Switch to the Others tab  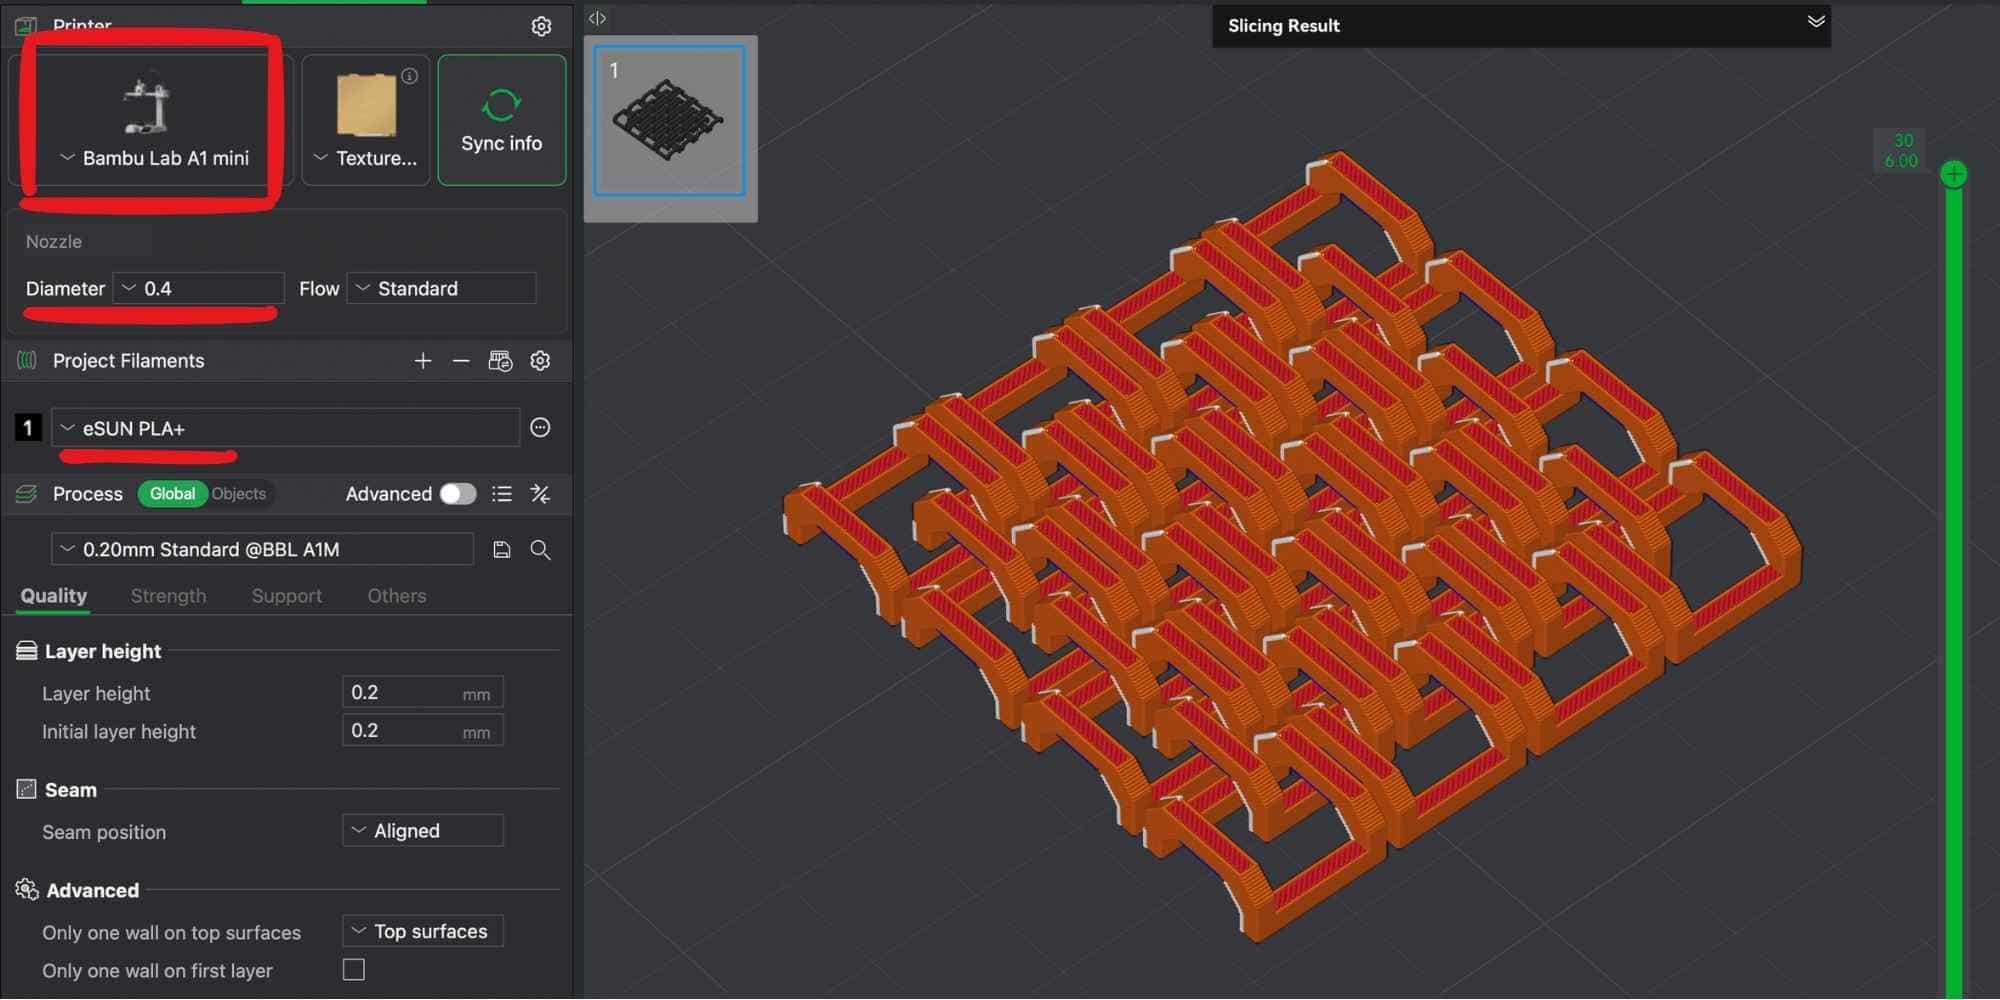pyautogui.click(x=397, y=596)
